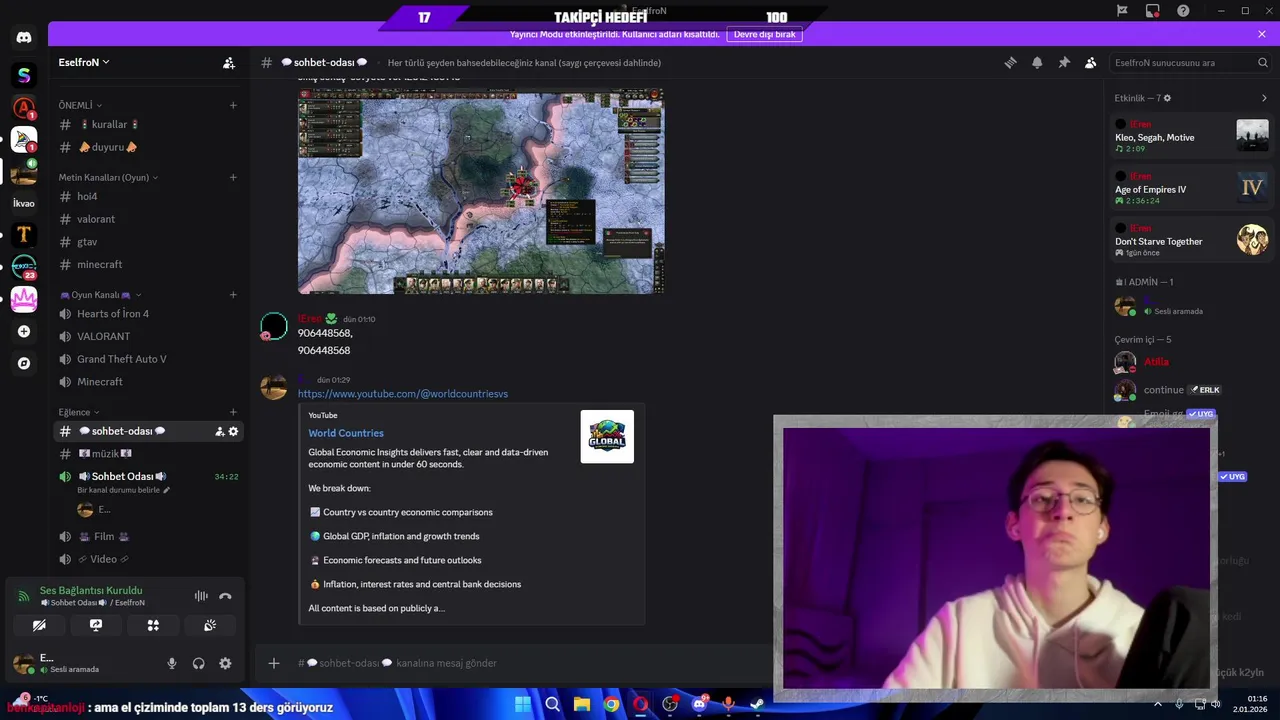Open EselfroN server dropdown menu
This screenshot has height=720, width=1280.
coord(84,62)
